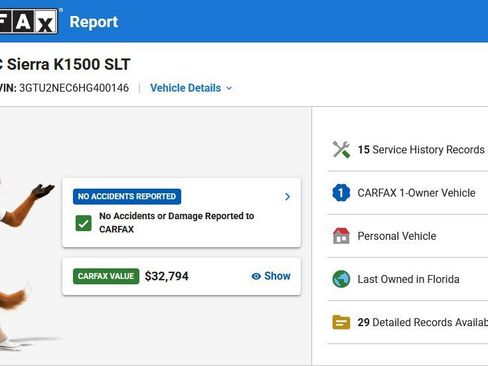Show the CARFAX value details
This screenshot has width=488, height=366.
tap(271, 276)
